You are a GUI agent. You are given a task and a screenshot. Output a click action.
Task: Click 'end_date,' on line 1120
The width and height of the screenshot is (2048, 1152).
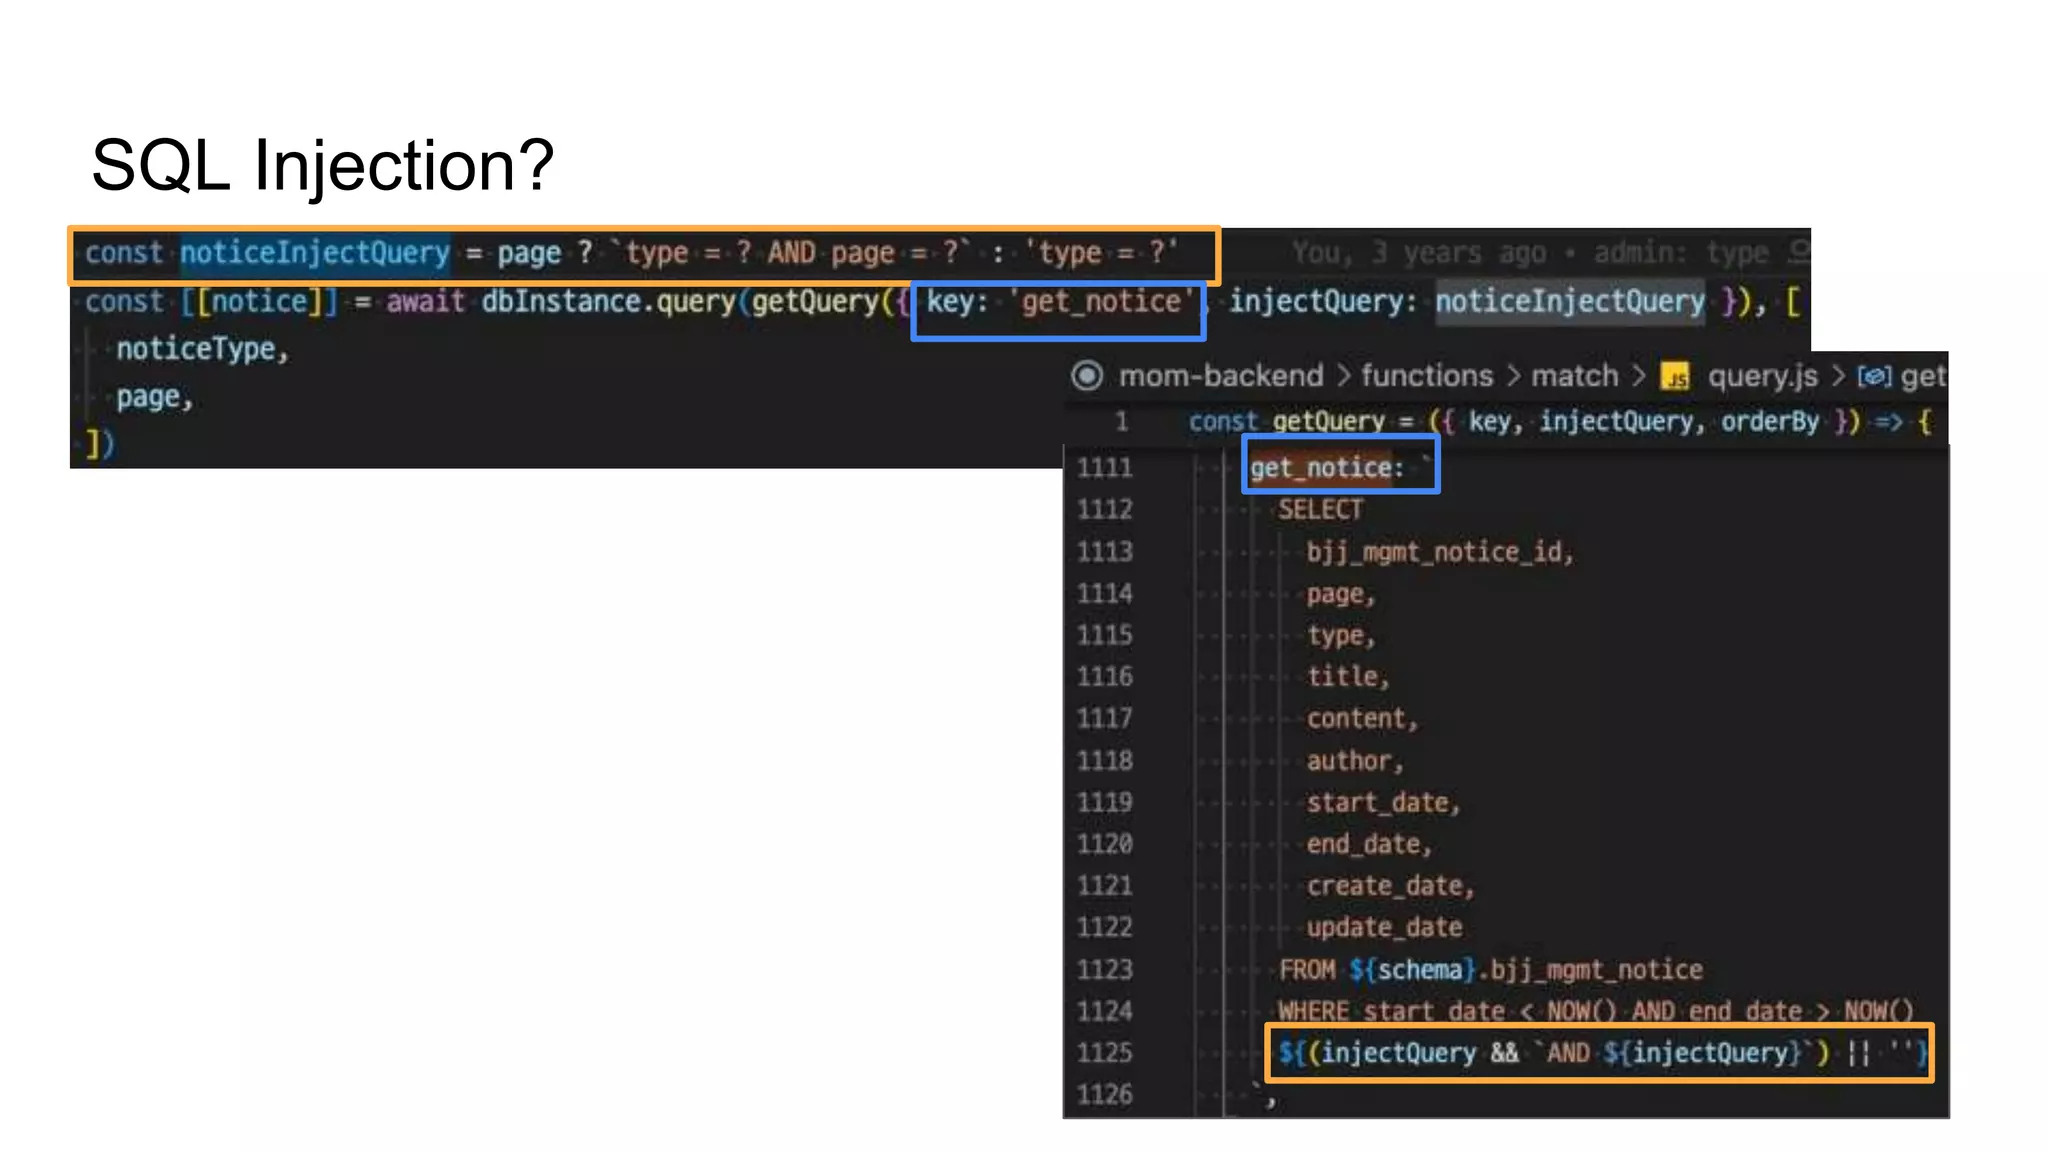pyautogui.click(x=1369, y=845)
